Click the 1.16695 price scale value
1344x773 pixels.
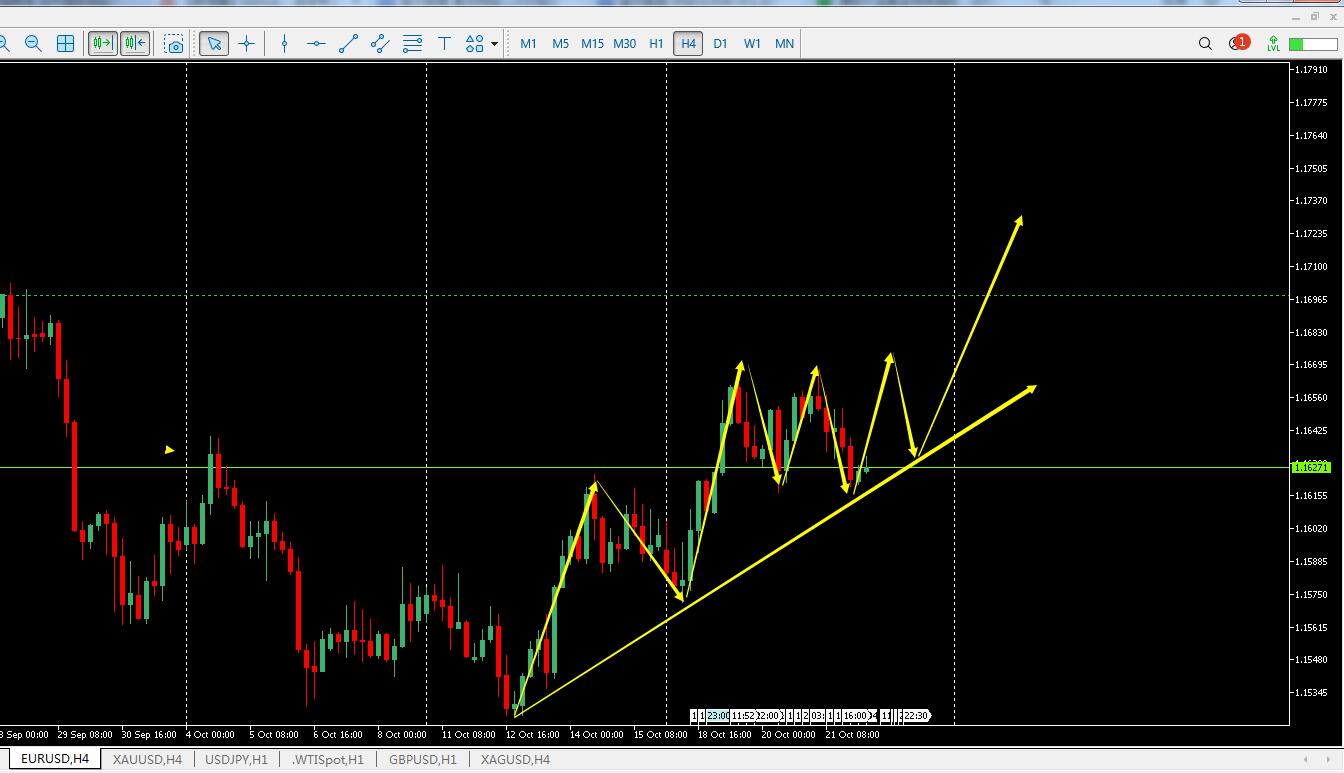[1310, 365]
